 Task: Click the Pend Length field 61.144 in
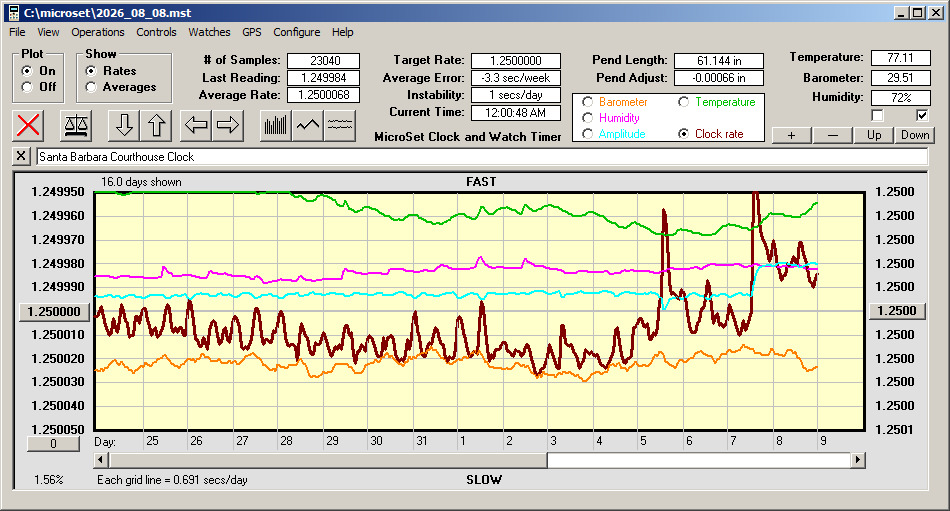[719, 61]
